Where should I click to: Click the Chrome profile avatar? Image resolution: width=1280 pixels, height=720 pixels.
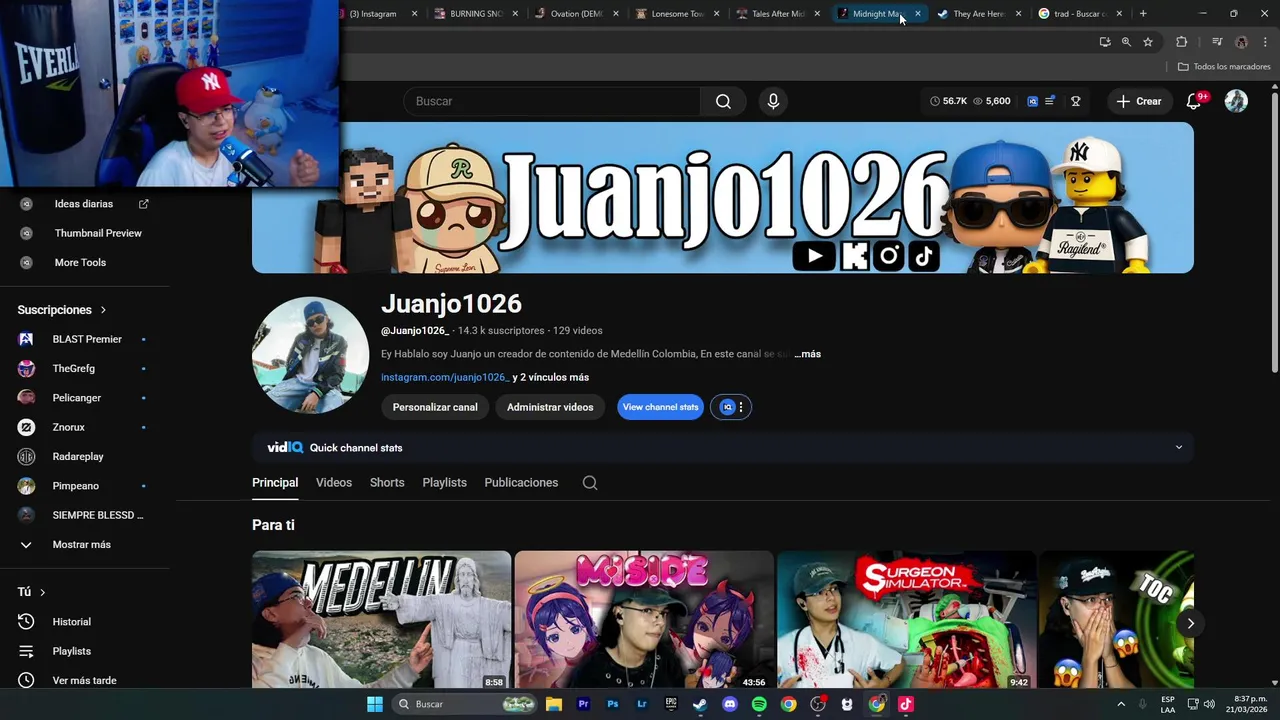click(1241, 42)
